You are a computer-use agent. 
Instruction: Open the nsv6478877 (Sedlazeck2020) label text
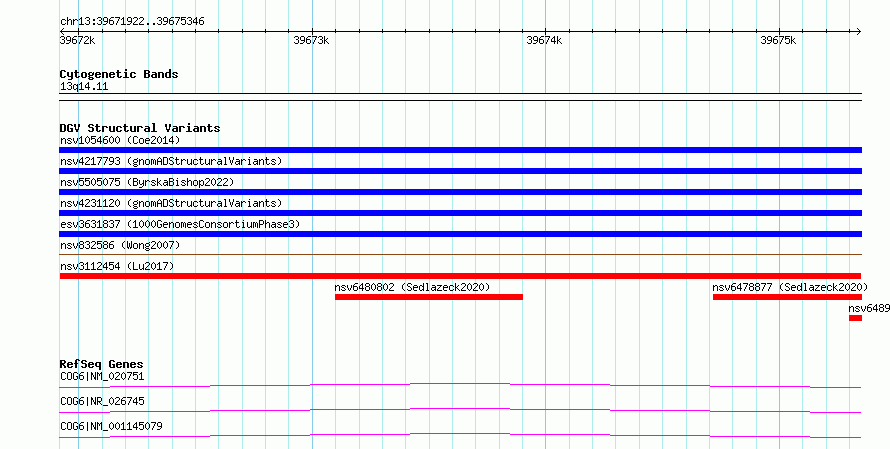pyautogui.click(x=790, y=287)
